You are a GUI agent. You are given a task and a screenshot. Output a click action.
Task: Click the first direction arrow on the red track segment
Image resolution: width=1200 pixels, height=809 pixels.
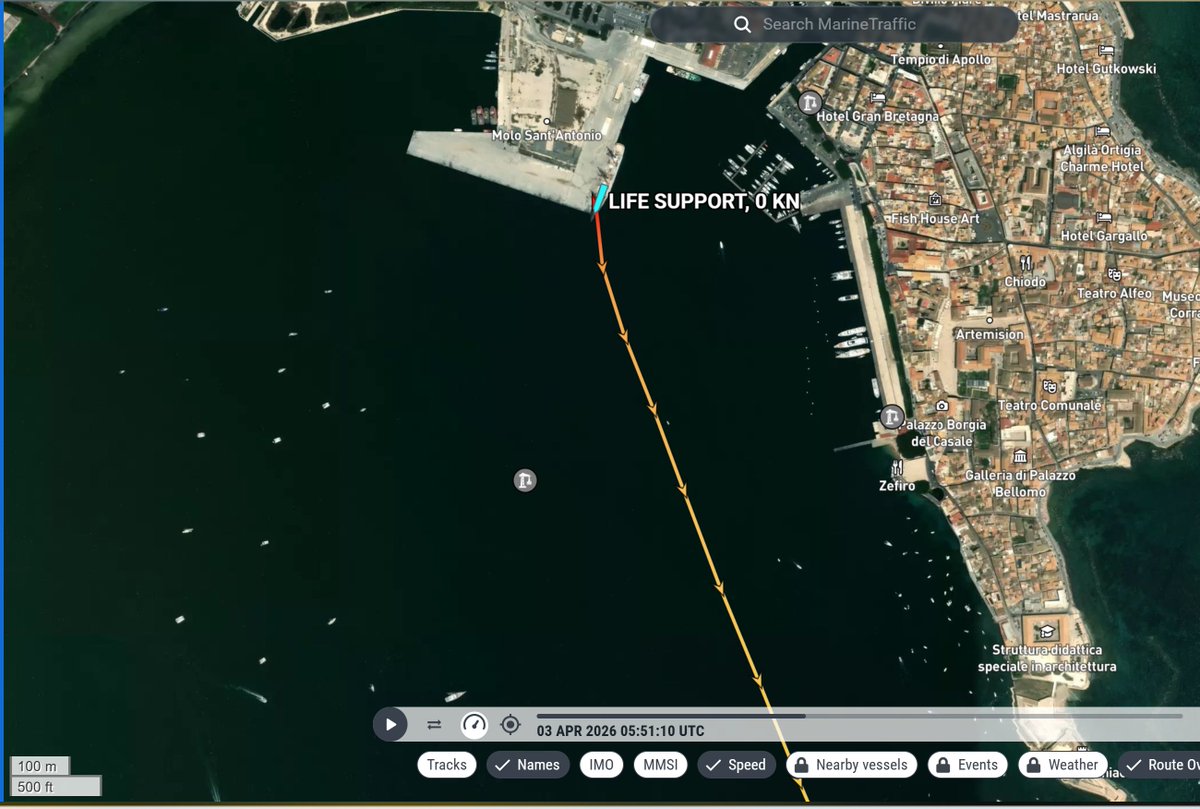click(x=602, y=266)
